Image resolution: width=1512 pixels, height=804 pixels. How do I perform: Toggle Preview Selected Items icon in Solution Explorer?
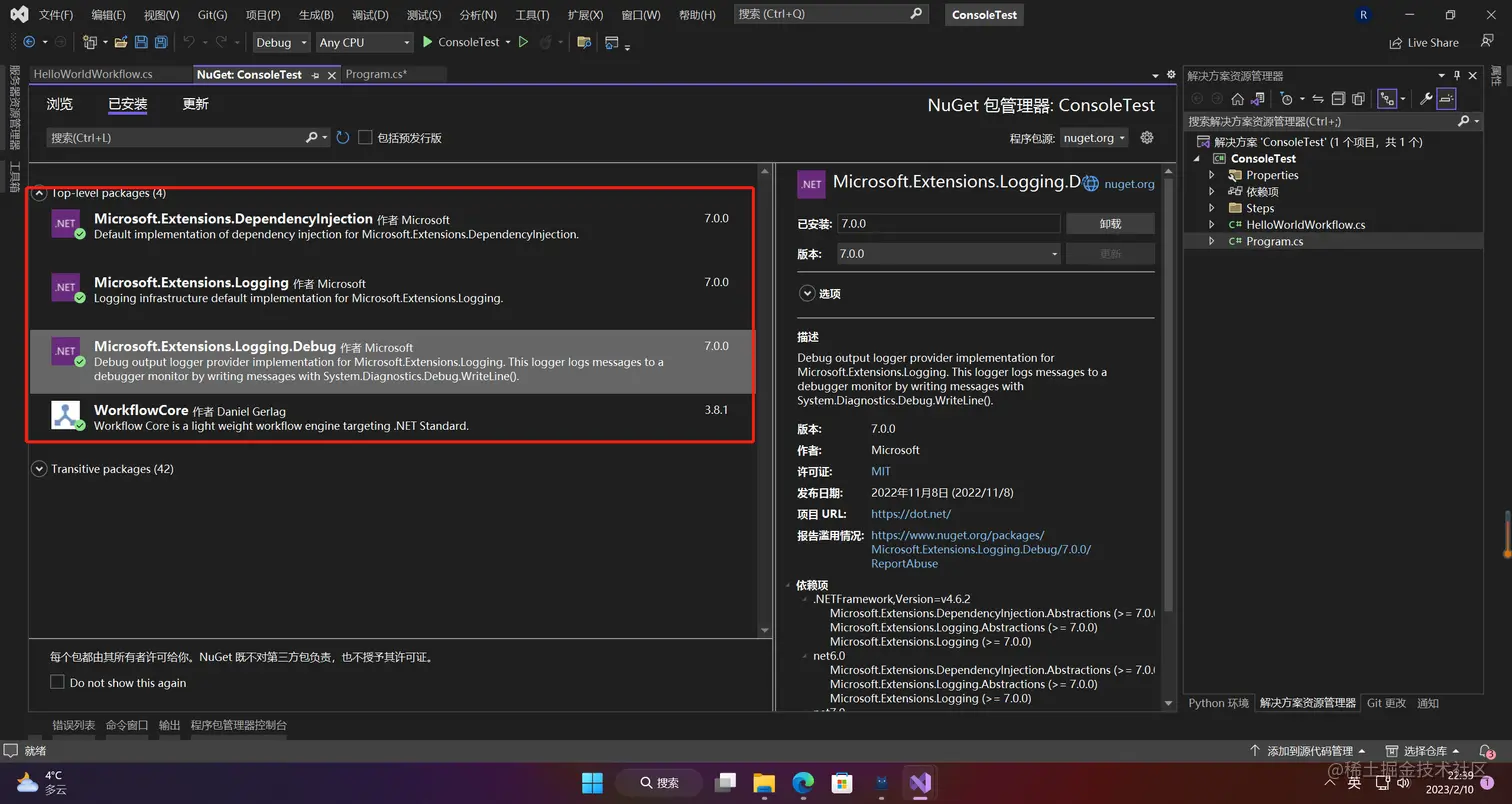[x=1446, y=98]
